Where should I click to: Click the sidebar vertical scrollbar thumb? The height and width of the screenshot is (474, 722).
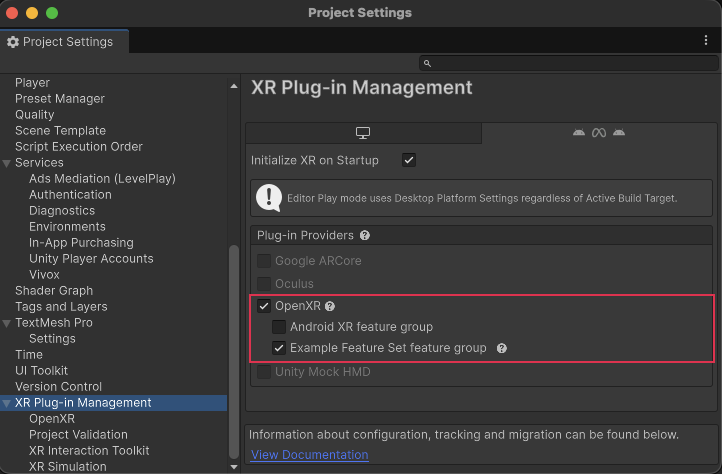(x=234, y=352)
